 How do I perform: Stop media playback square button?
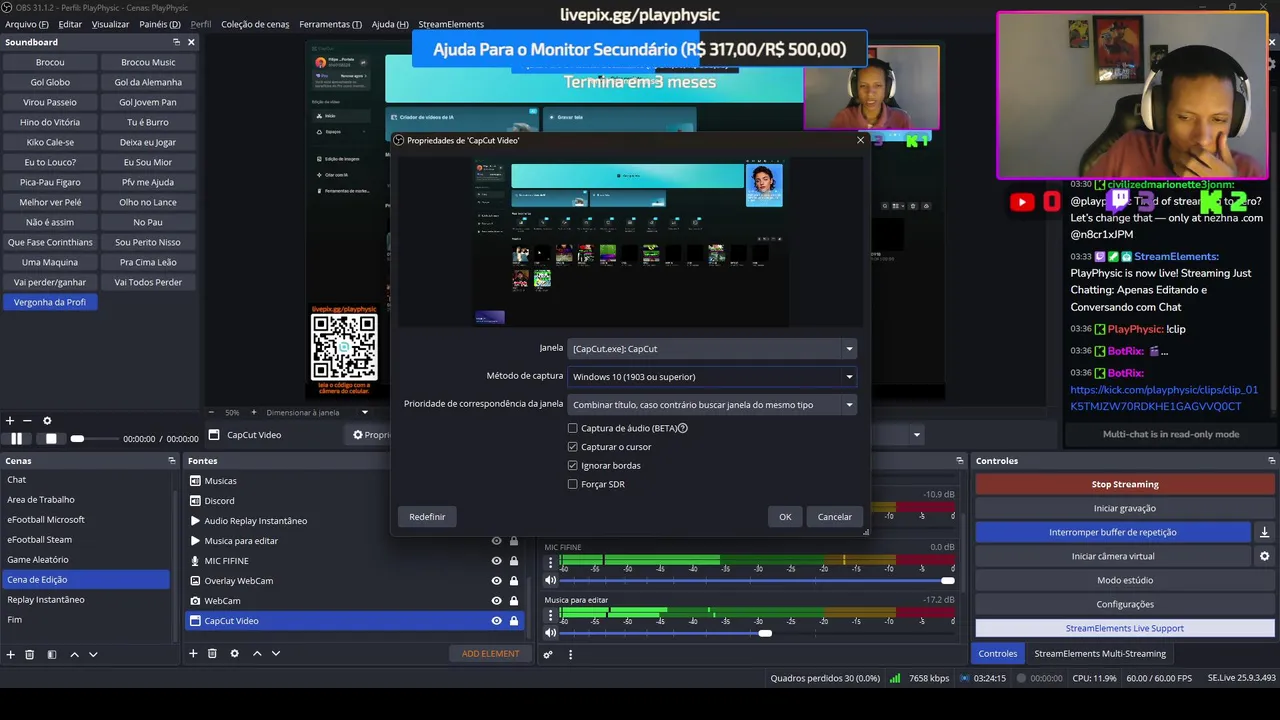[x=51, y=439]
